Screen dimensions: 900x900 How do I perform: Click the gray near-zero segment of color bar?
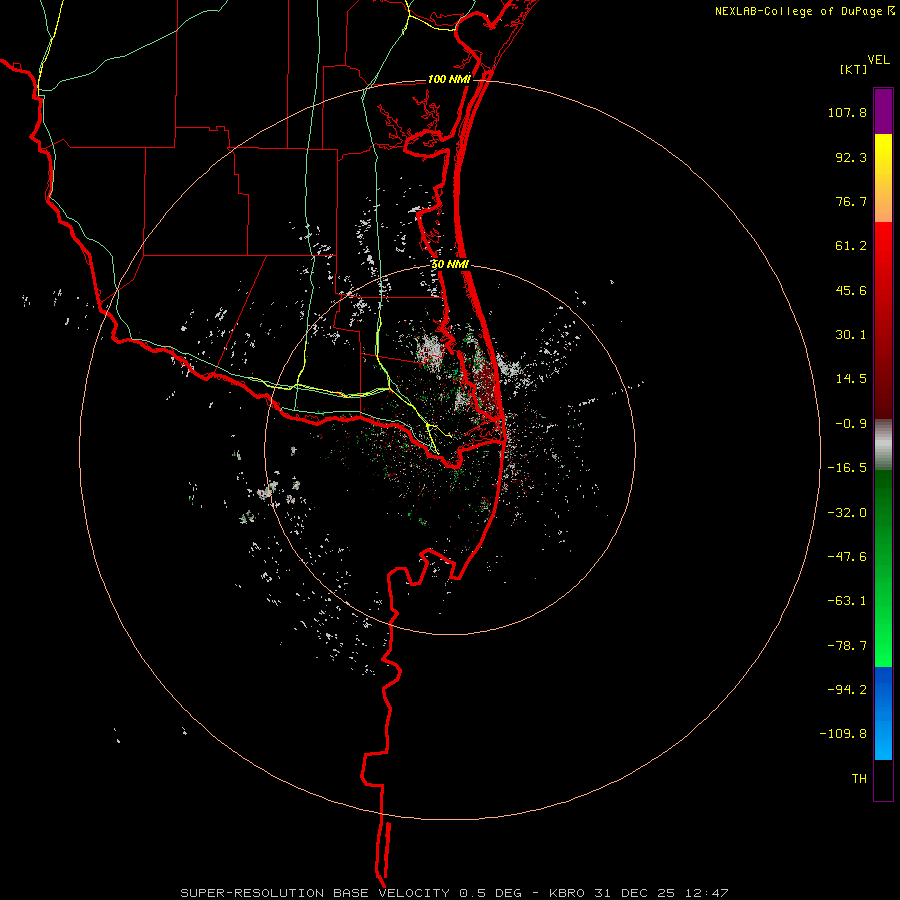pos(883,445)
